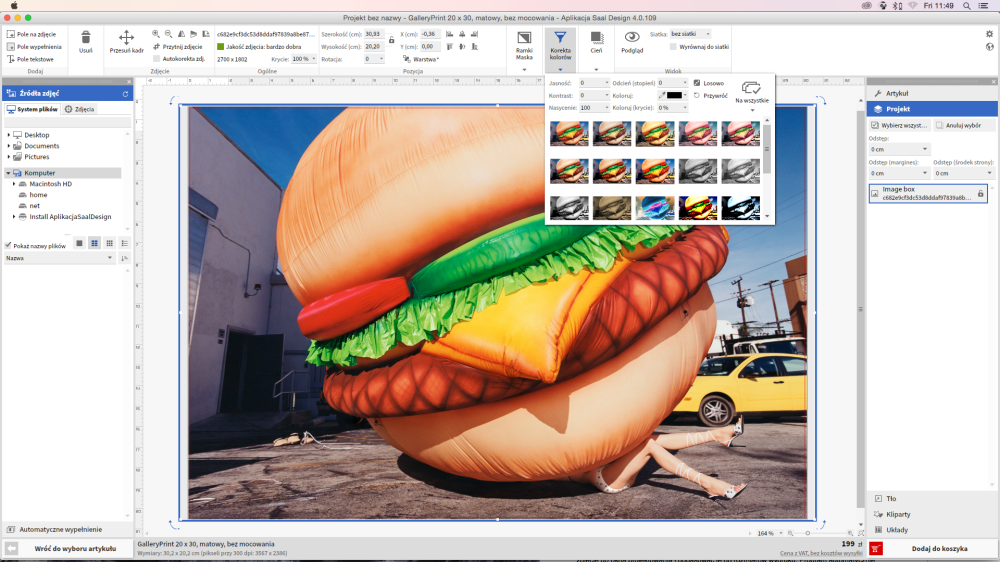The image size is (1000, 562).
Task: Add a Pole na zdjęcie photo field
Action: click(x=31, y=34)
